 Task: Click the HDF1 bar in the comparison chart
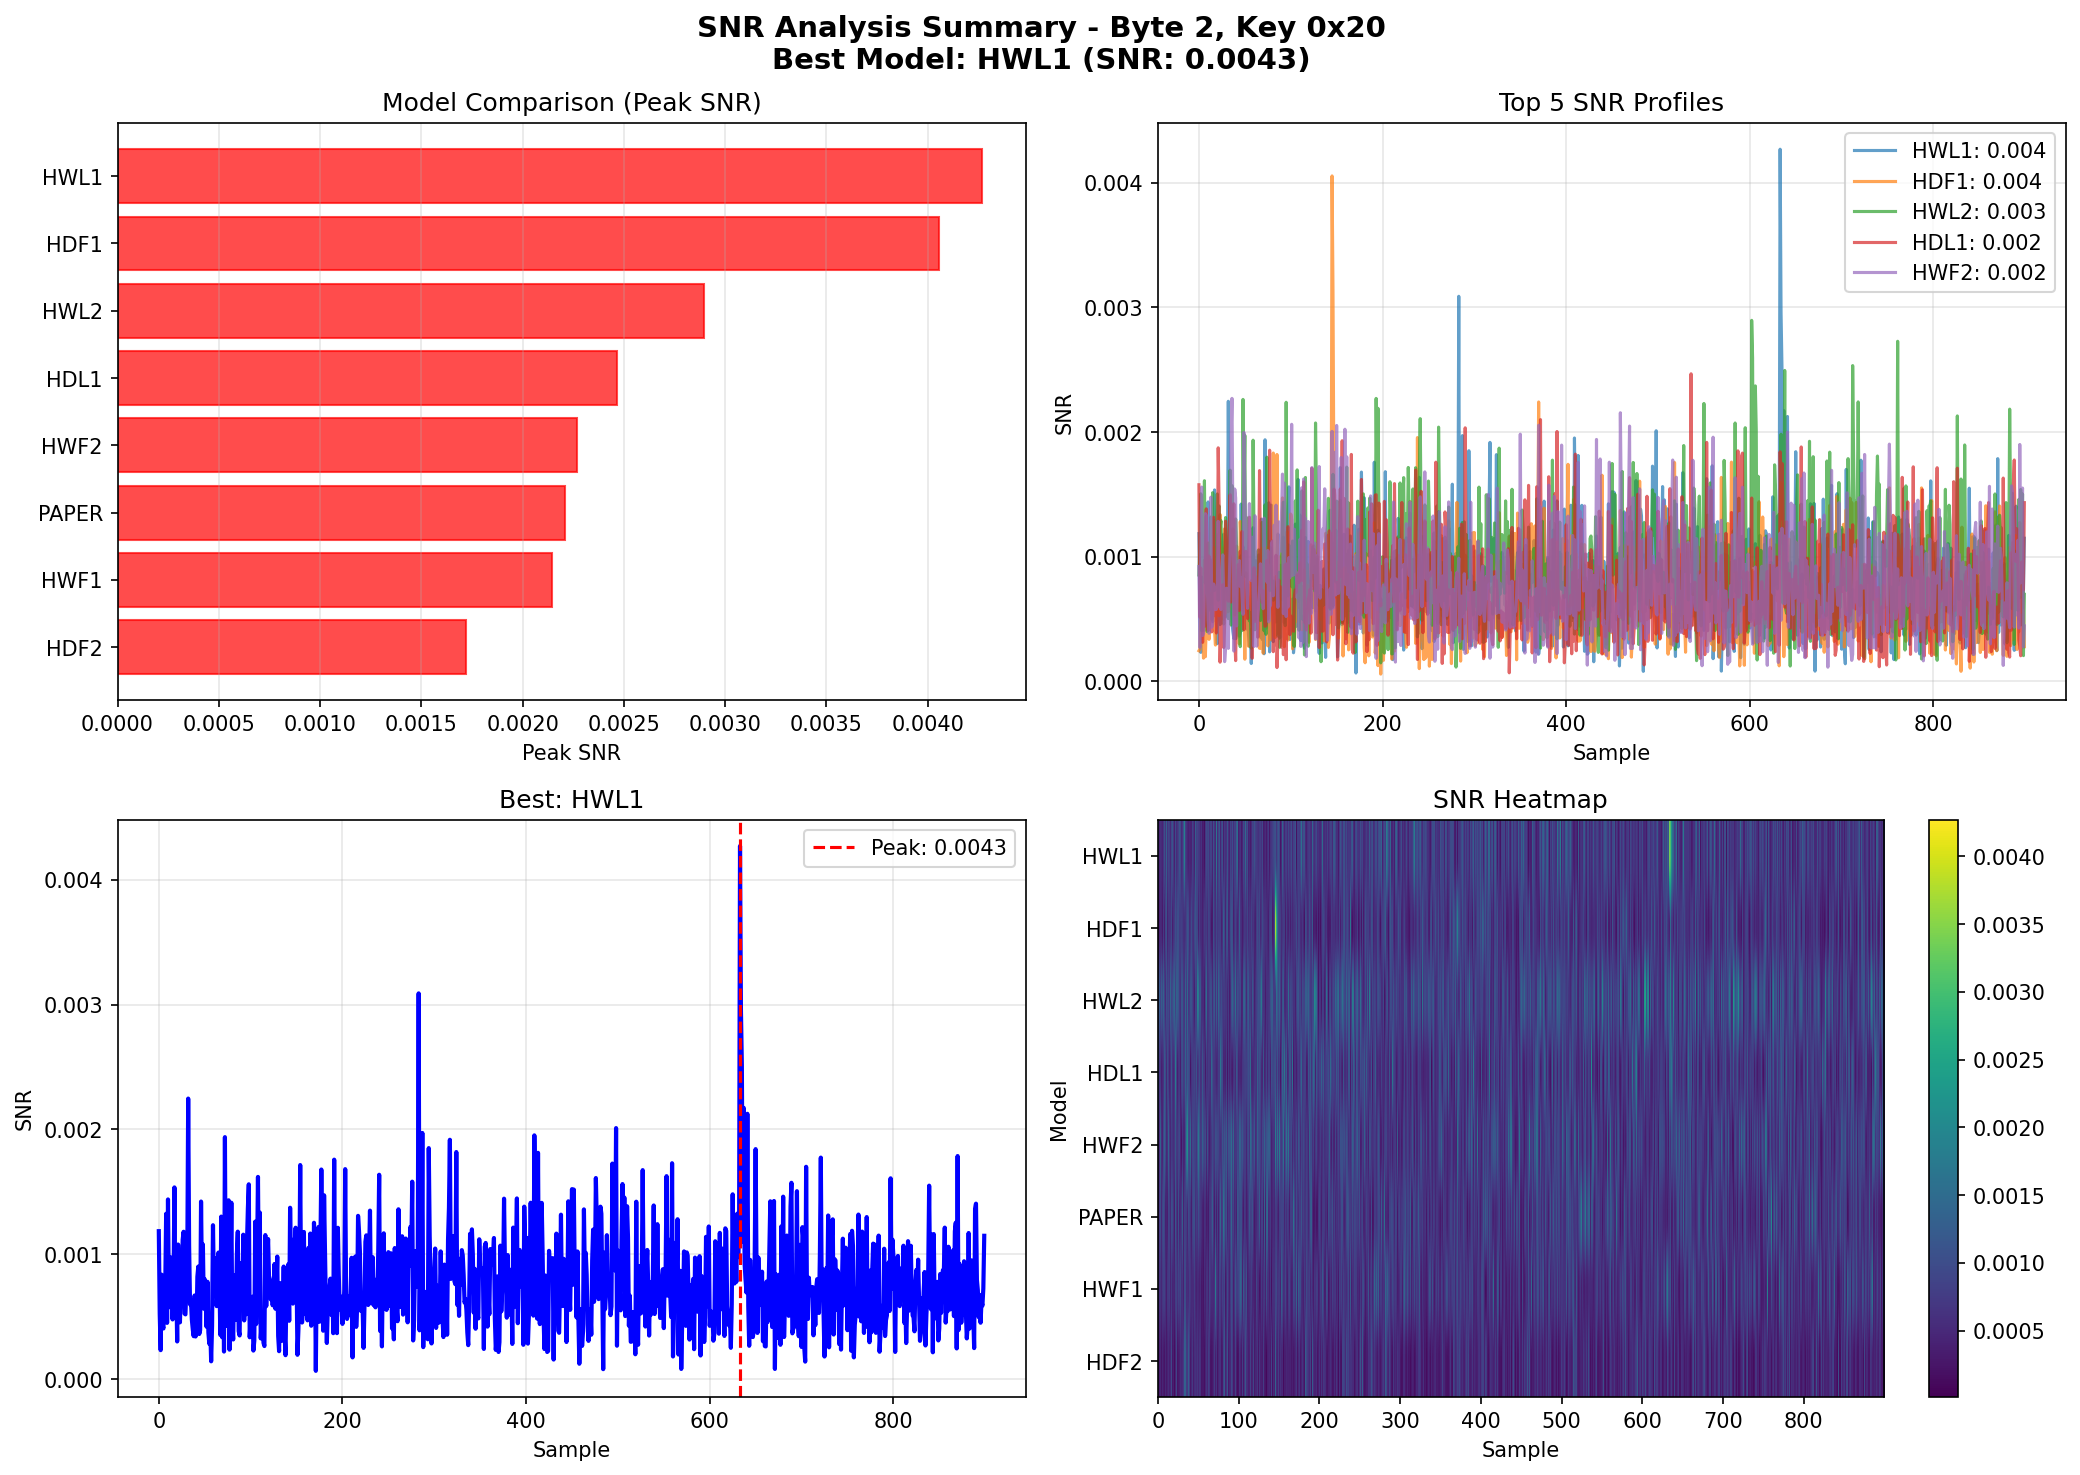point(528,243)
